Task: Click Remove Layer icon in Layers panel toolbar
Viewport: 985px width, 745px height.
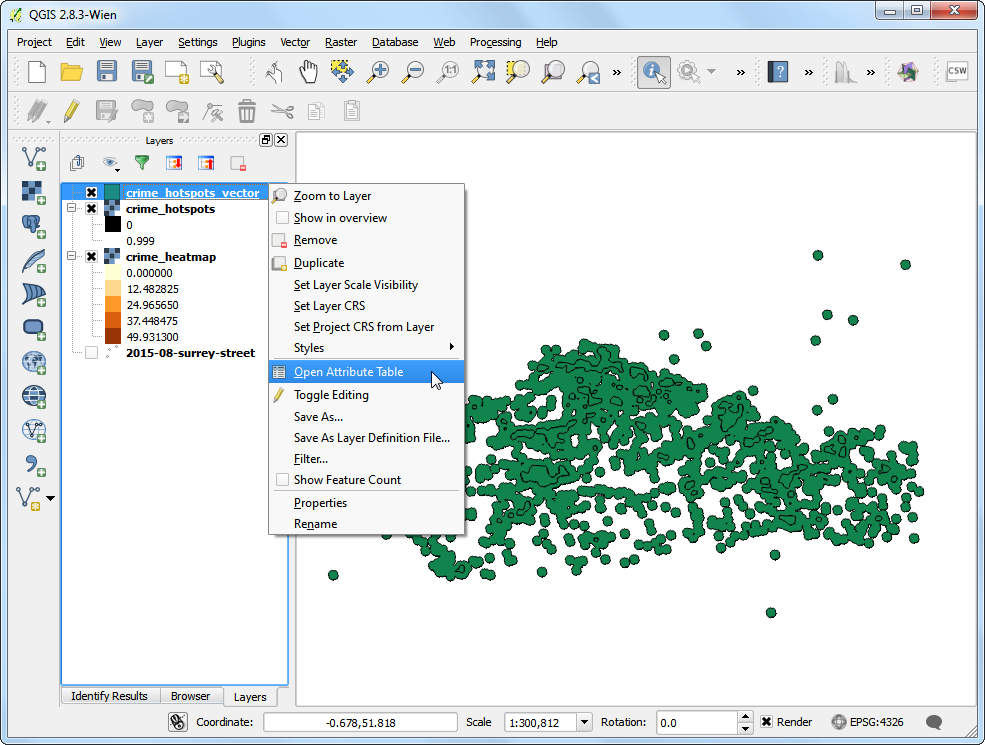Action: coord(238,163)
